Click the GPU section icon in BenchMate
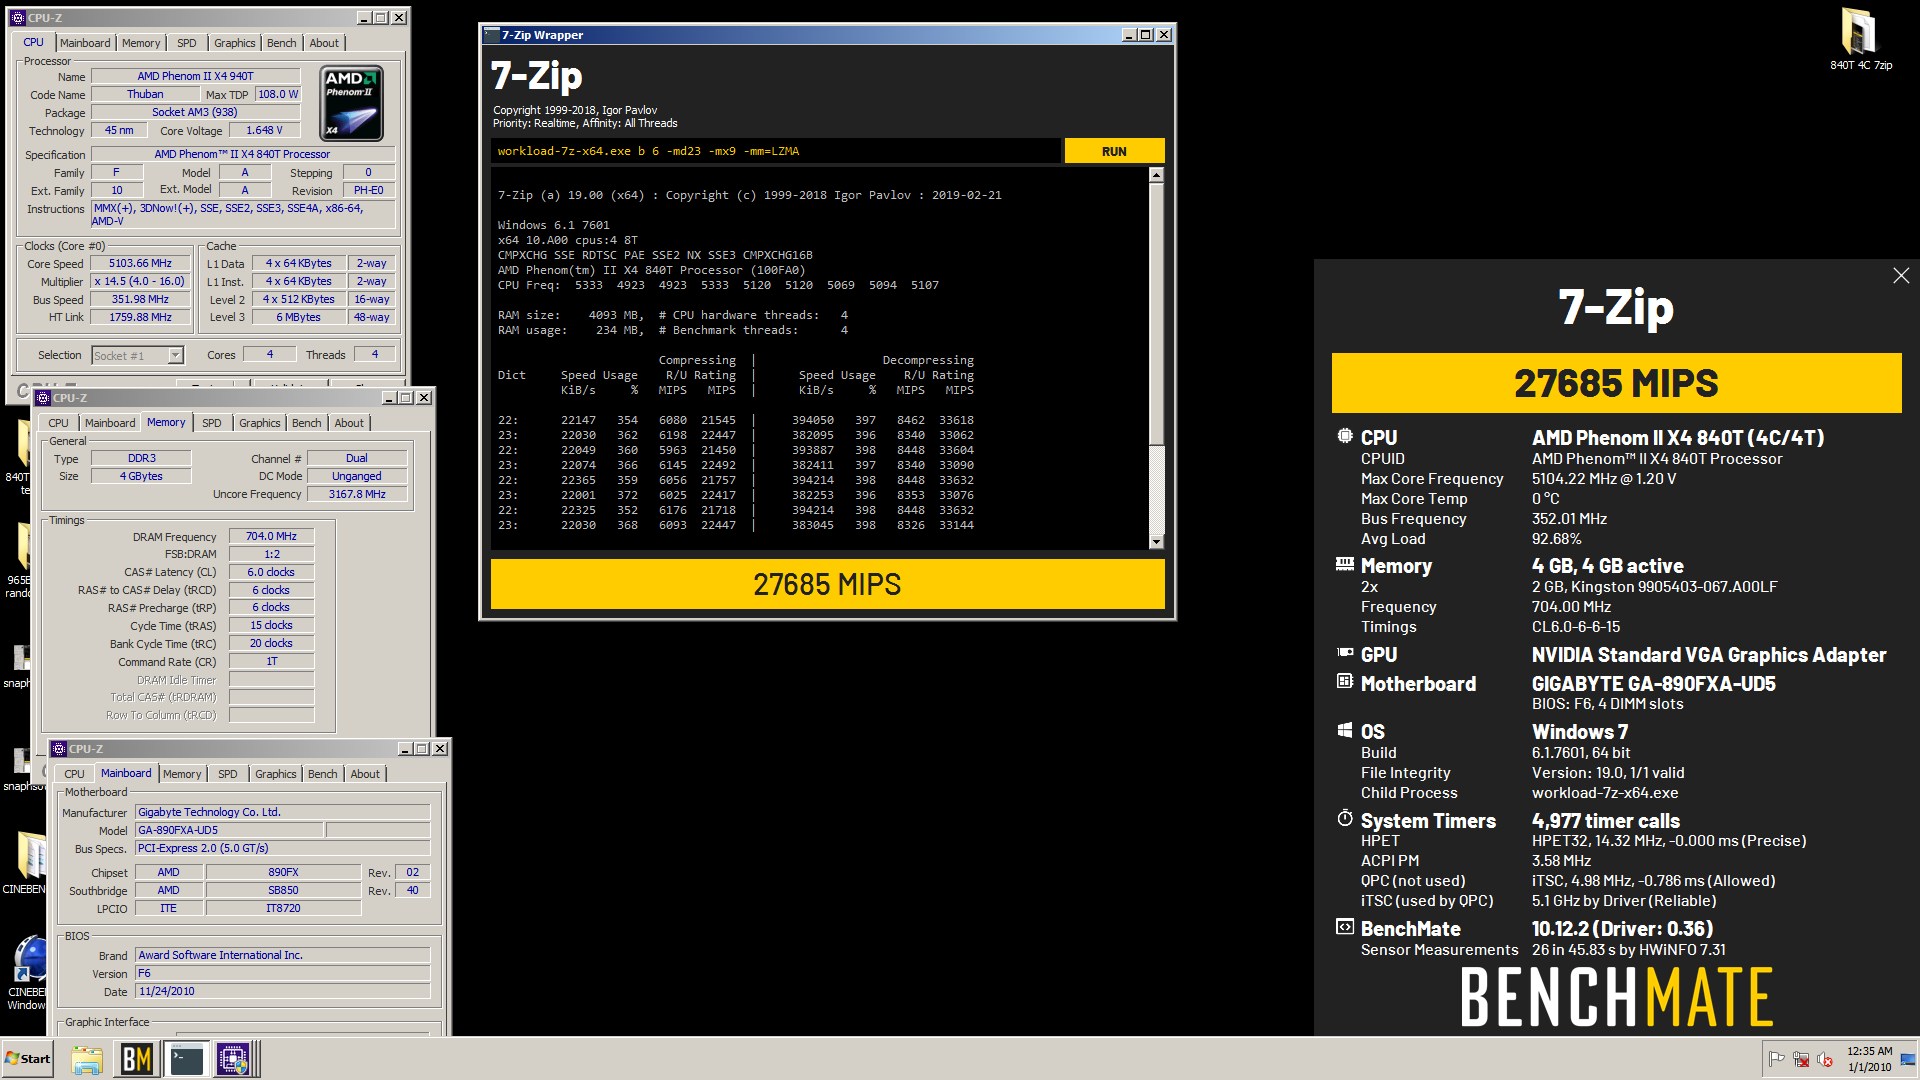This screenshot has height=1080, width=1920. pyautogui.click(x=1345, y=653)
